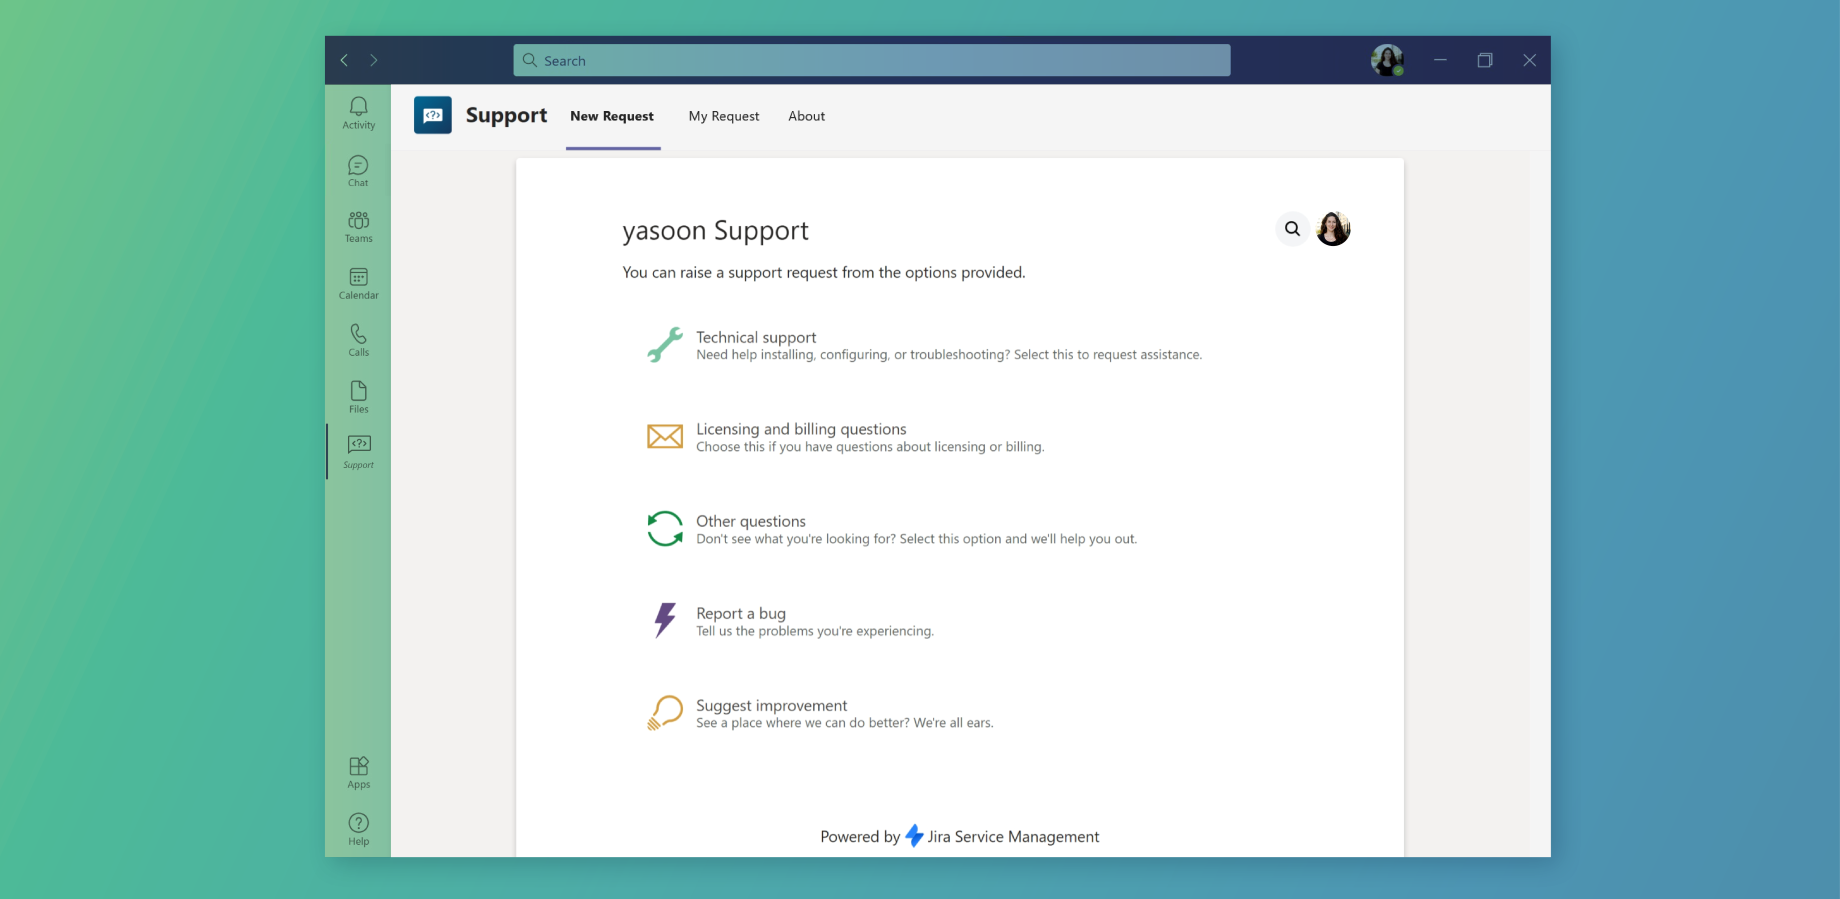Select the Report a bug option
This screenshot has width=1840, height=899.
click(741, 614)
